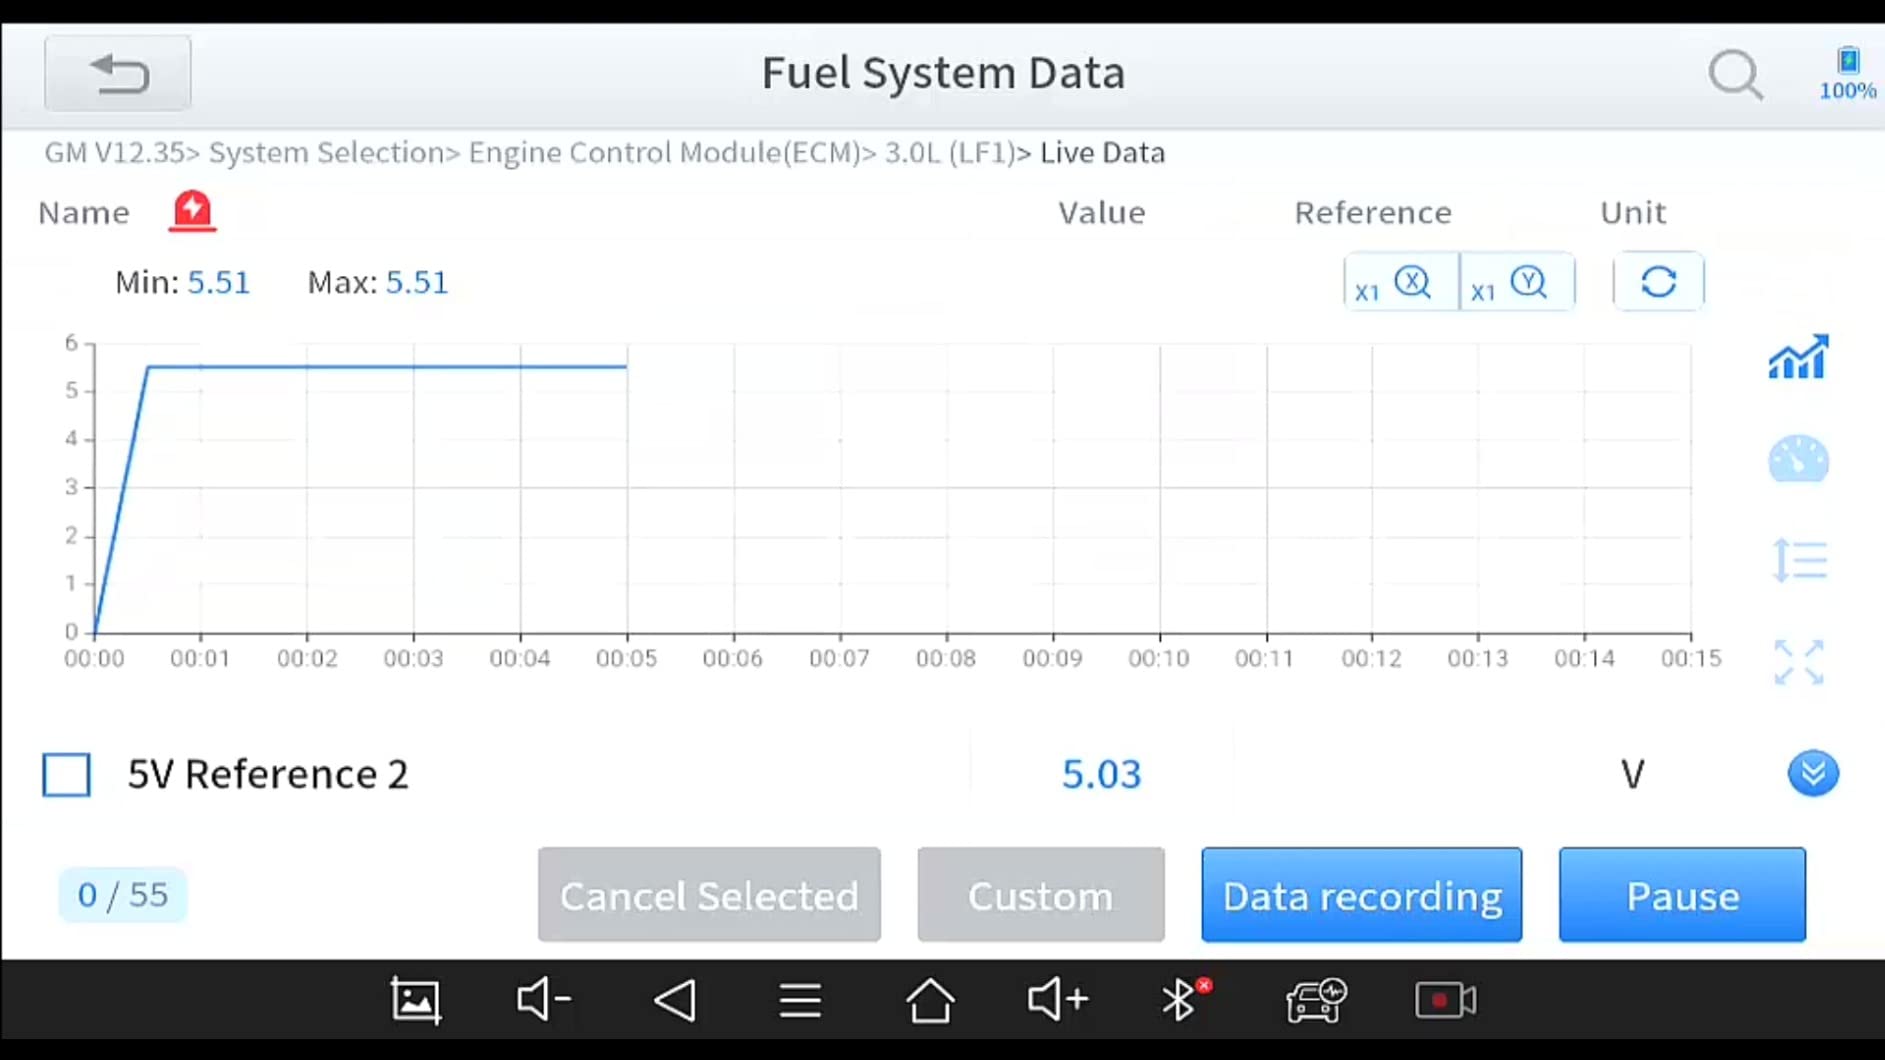1885x1060 pixels.
Task: Zoom the graph Y axis
Action: pos(1516,283)
